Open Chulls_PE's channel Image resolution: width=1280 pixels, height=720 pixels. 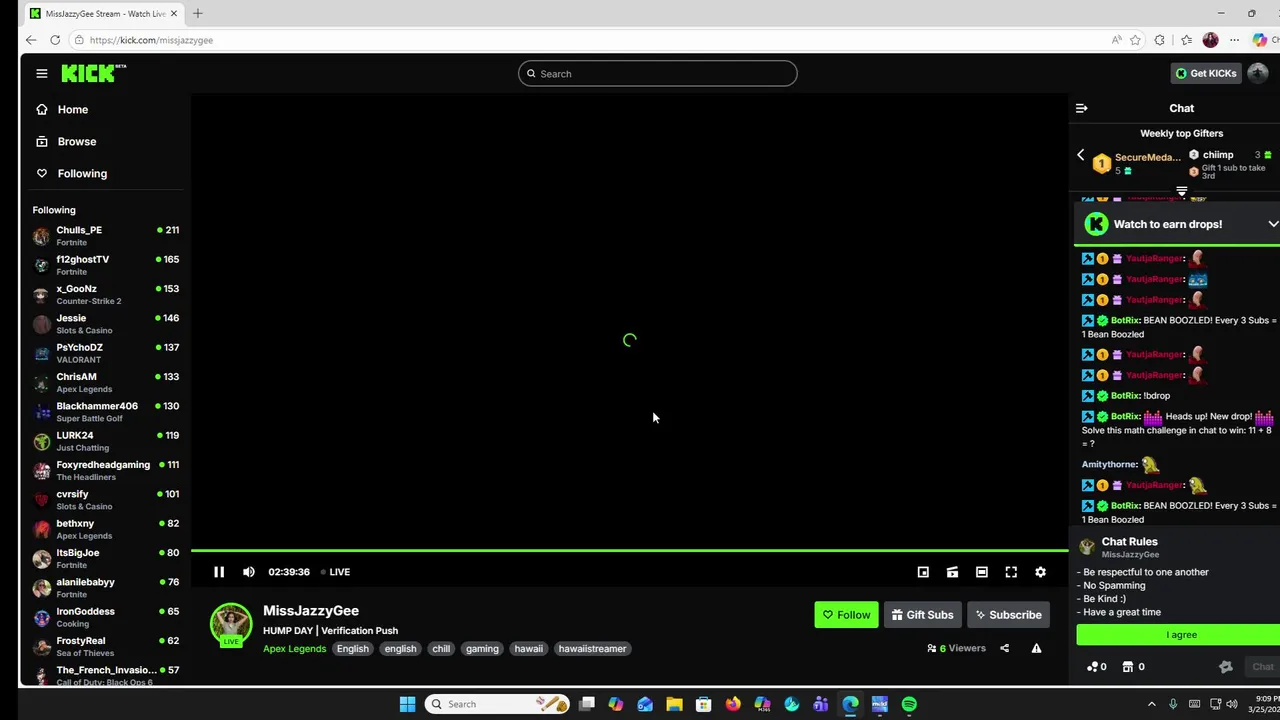105,235
